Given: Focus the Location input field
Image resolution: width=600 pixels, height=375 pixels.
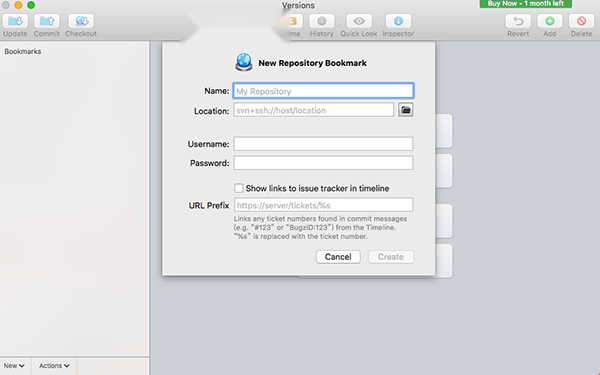Looking at the screenshot, I should 314,110.
